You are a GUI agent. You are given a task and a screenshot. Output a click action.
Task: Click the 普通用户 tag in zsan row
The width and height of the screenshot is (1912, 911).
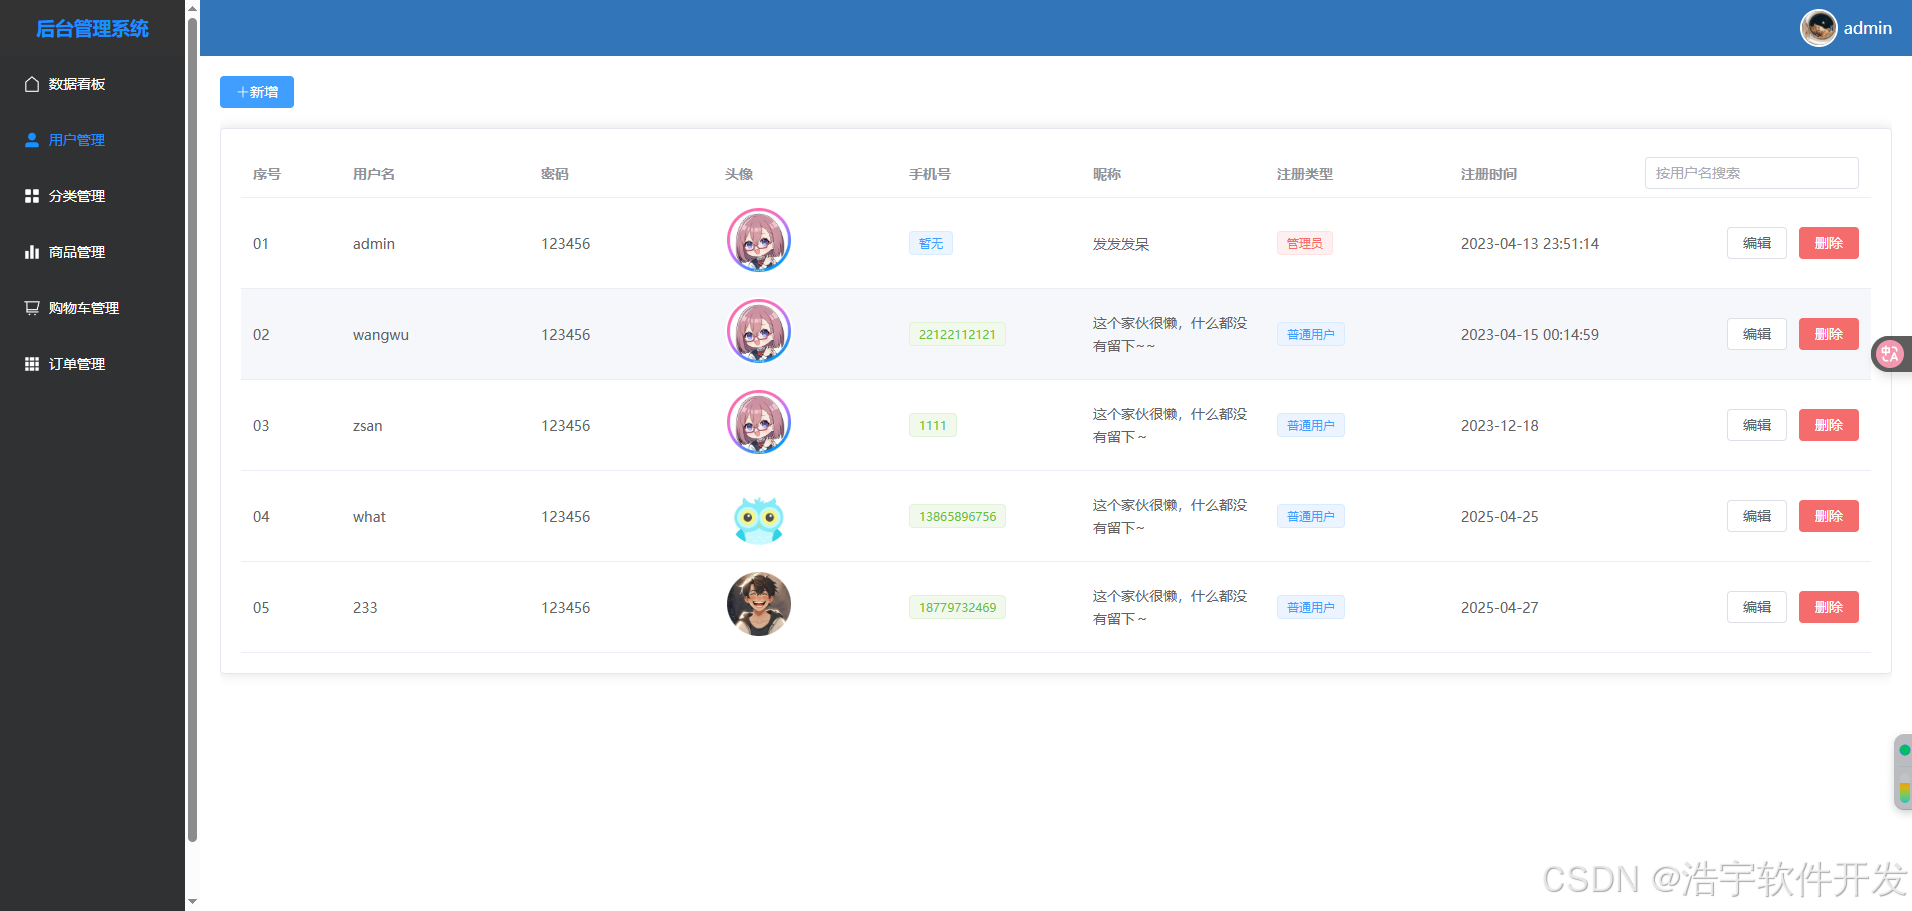pyautogui.click(x=1311, y=425)
